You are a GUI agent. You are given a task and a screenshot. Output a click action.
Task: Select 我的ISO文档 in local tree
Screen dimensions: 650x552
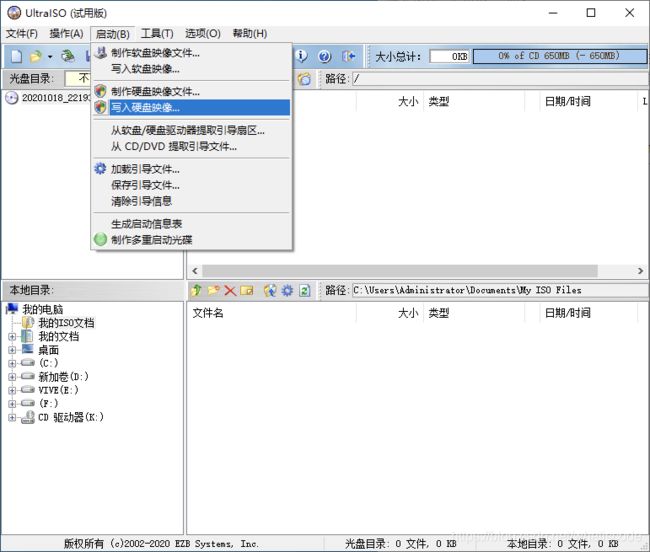pos(66,323)
